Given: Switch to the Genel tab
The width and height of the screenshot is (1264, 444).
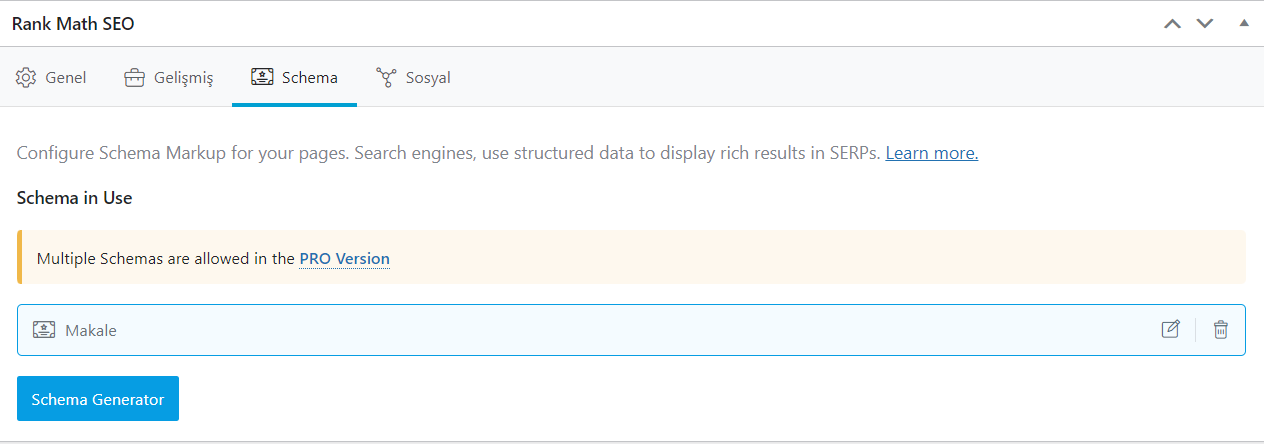Looking at the screenshot, I should 51,77.
